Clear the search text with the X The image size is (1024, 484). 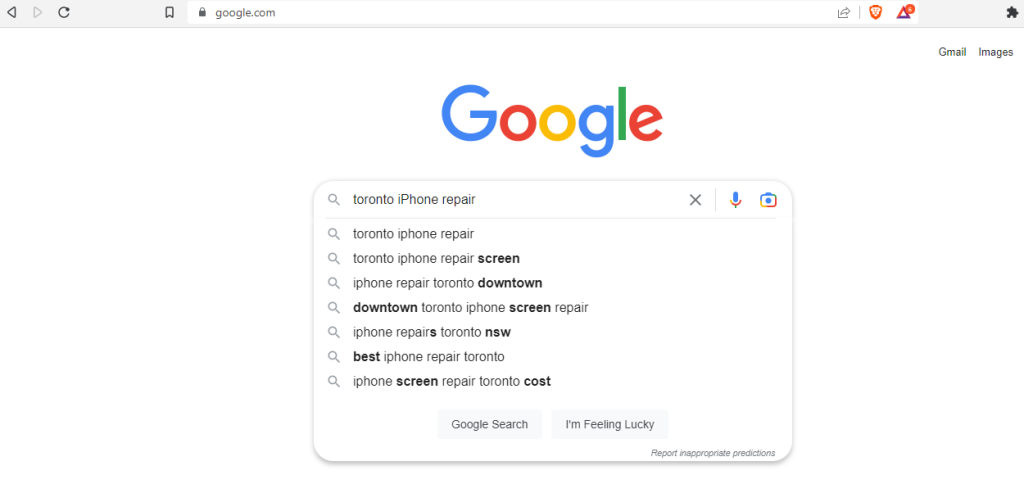point(696,200)
